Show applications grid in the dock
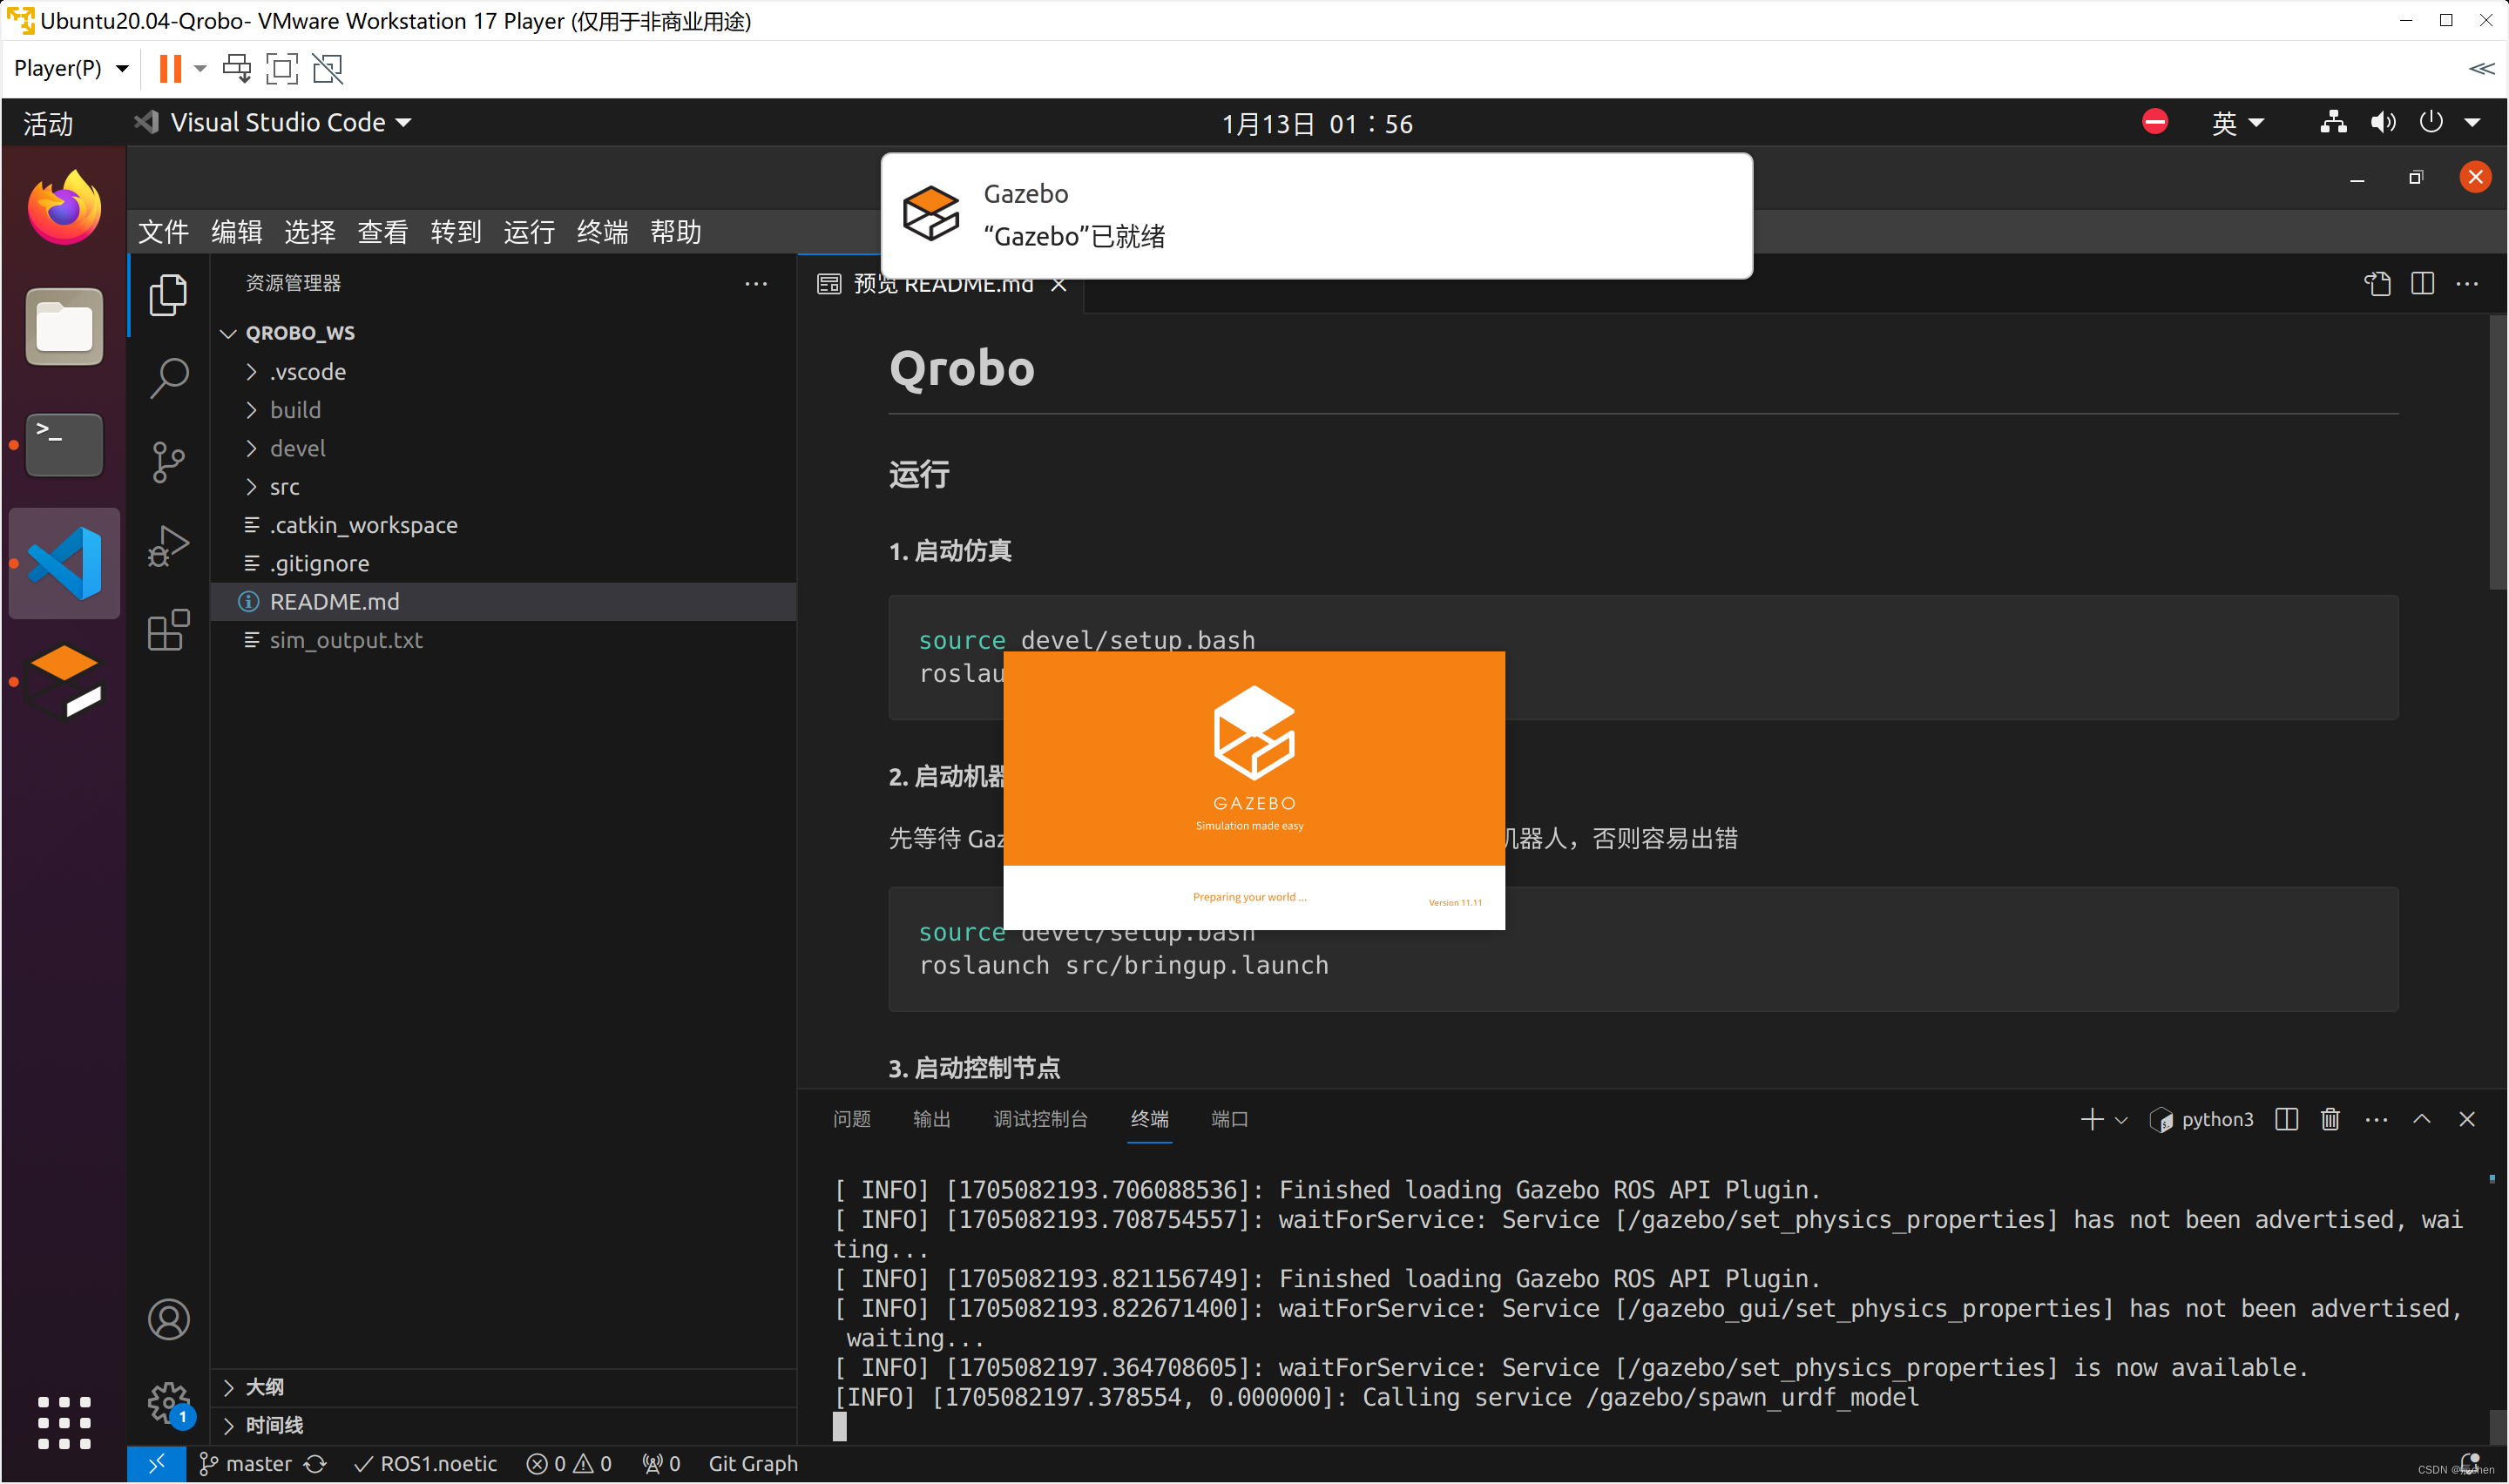Viewport: 2509px width, 1484px height. tap(64, 1423)
